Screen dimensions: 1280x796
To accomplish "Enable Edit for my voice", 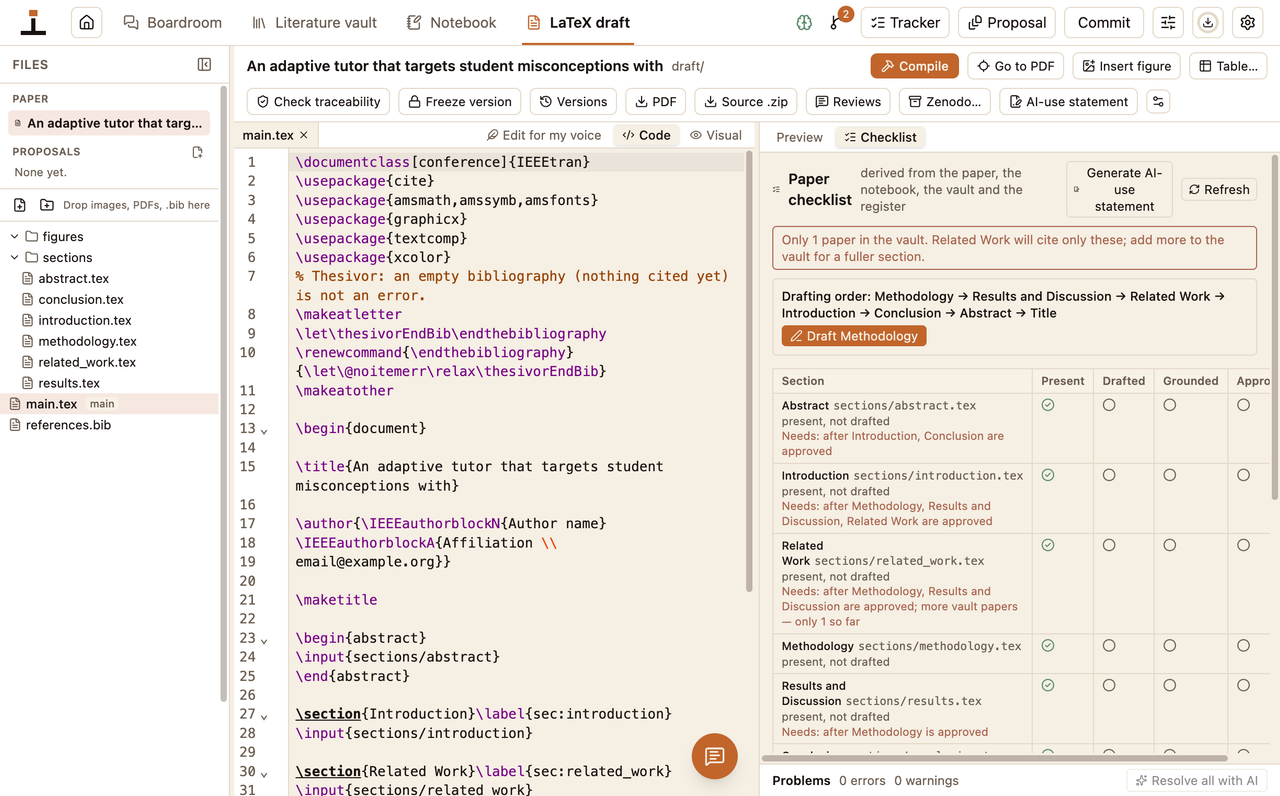I will coord(544,135).
